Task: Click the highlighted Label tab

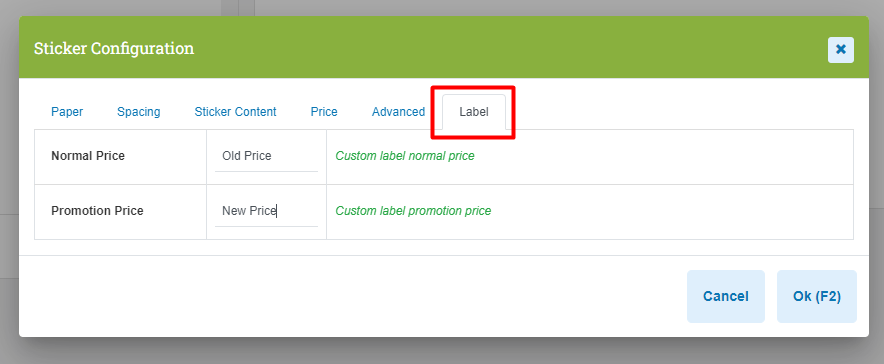Action: pos(474,112)
